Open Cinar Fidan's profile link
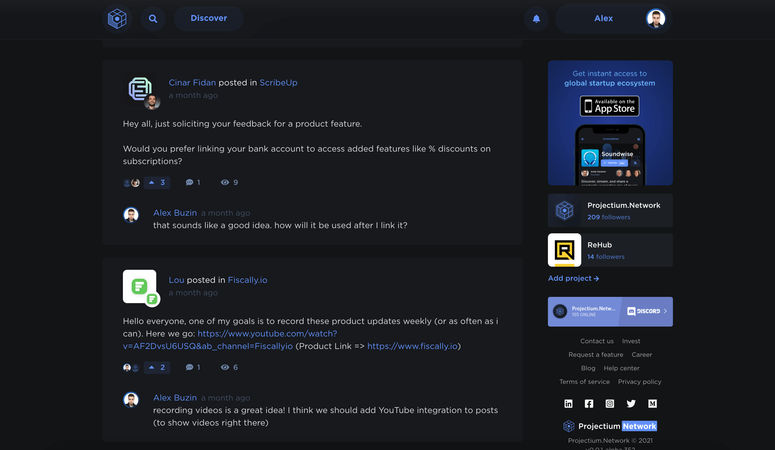The image size is (775, 450). [x=192, y=83]
